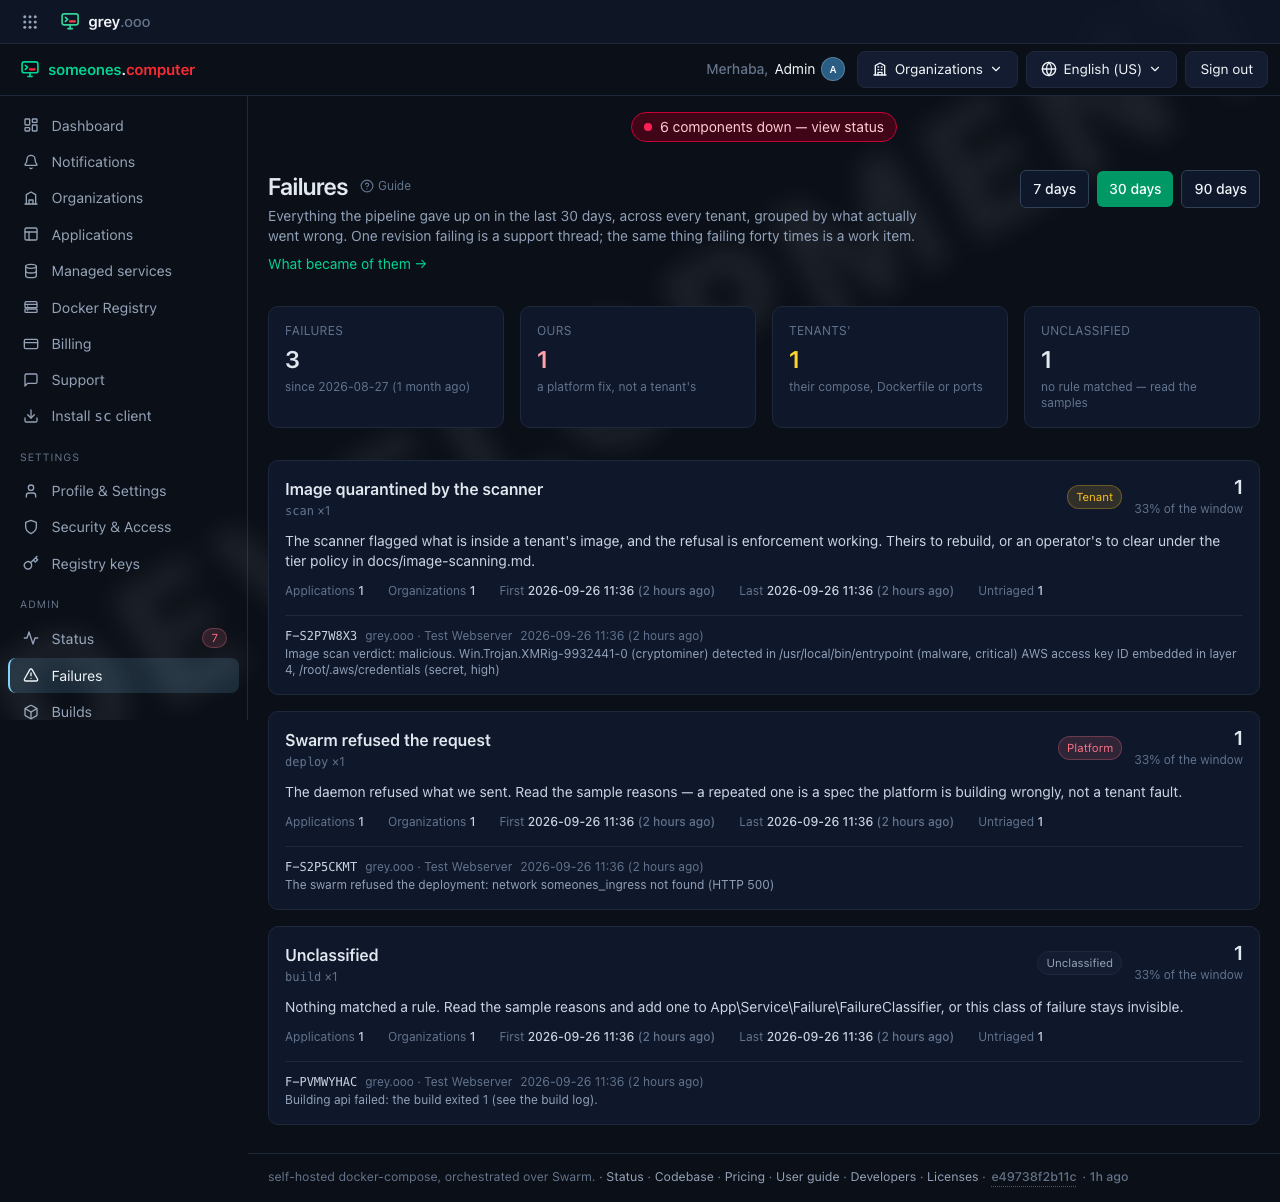This screenshot has width=1280, height=1202.
Task: Open Dashboard from the sidebar
Action: [123, 126]
